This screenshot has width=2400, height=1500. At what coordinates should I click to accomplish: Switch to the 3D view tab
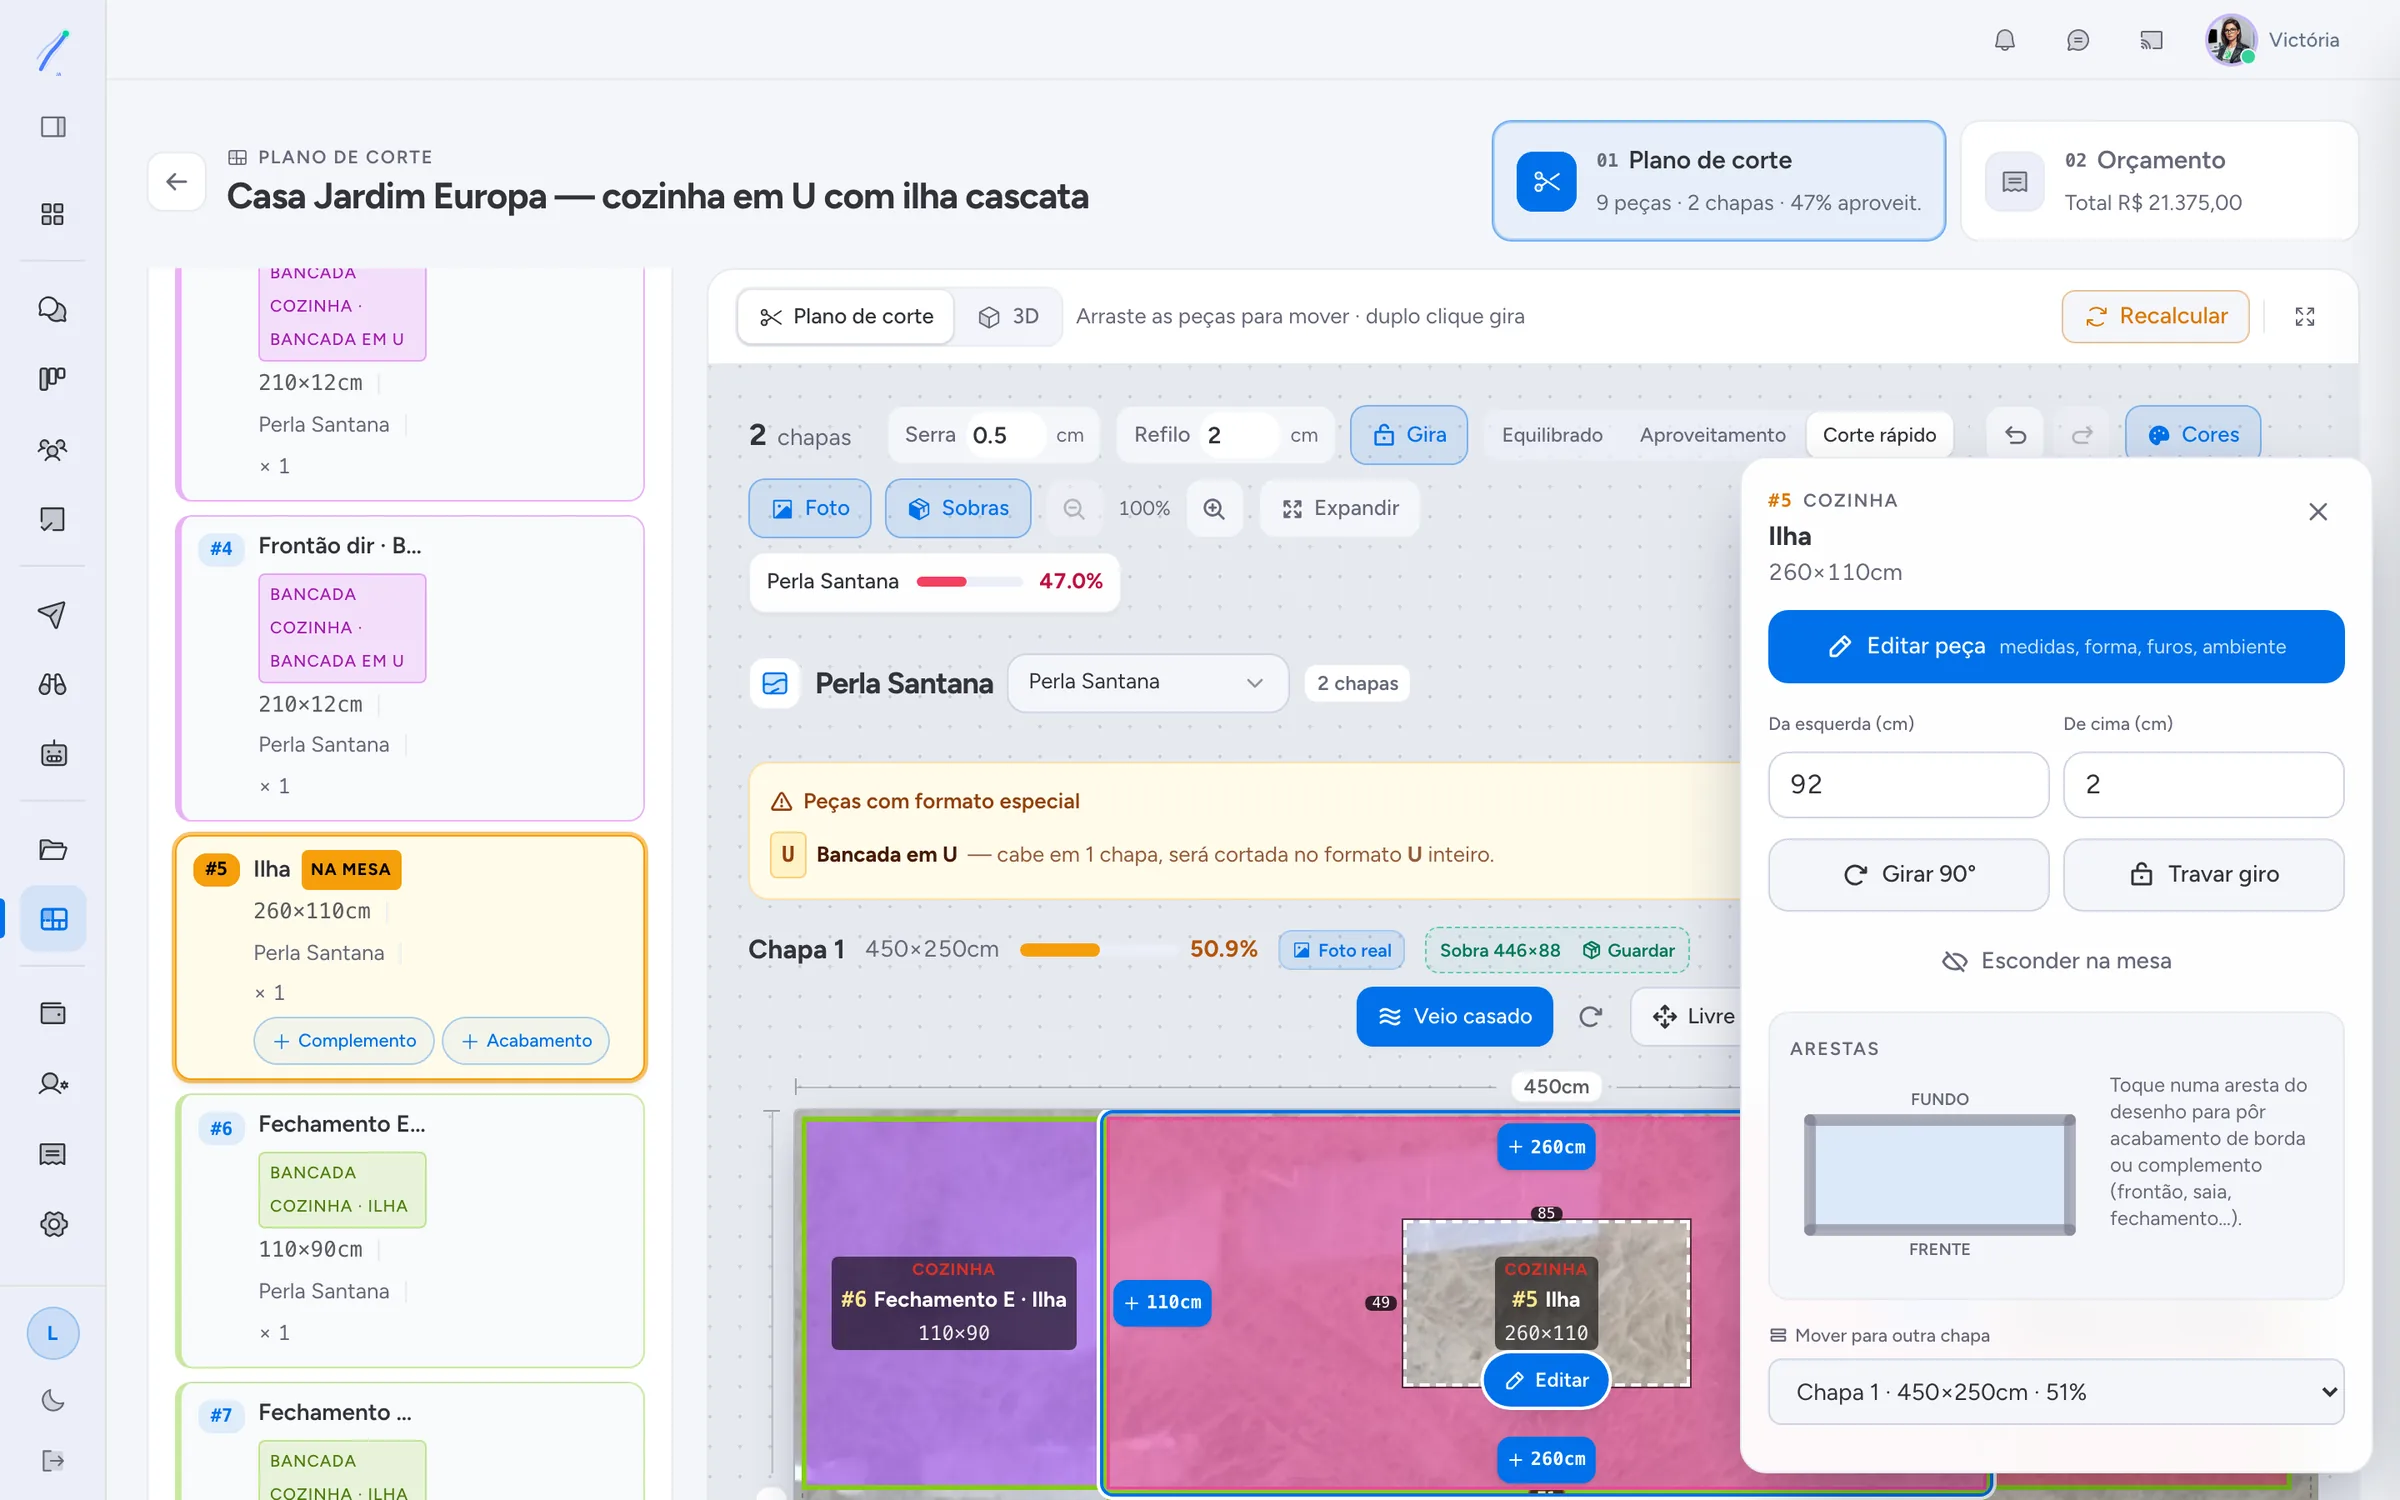click(1008, 316)
